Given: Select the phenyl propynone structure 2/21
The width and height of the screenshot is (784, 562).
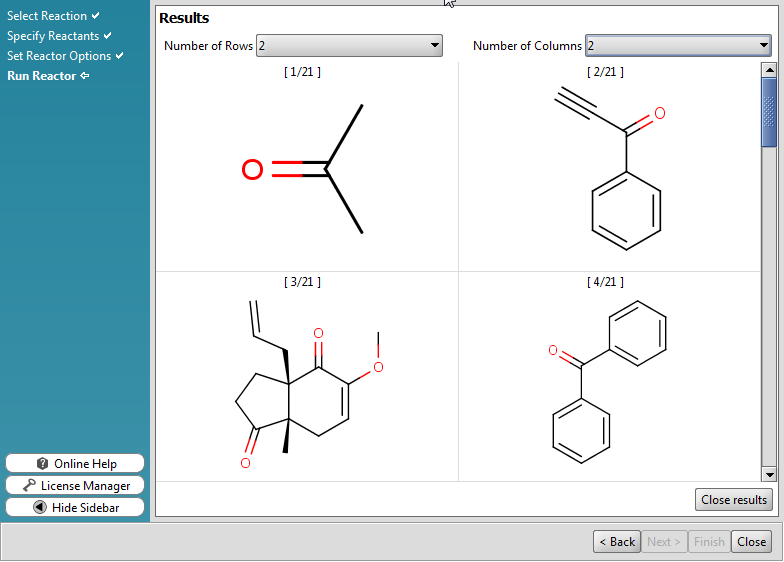Looking at the screenshot, I should pyautogui.click(x=610, y=170).
